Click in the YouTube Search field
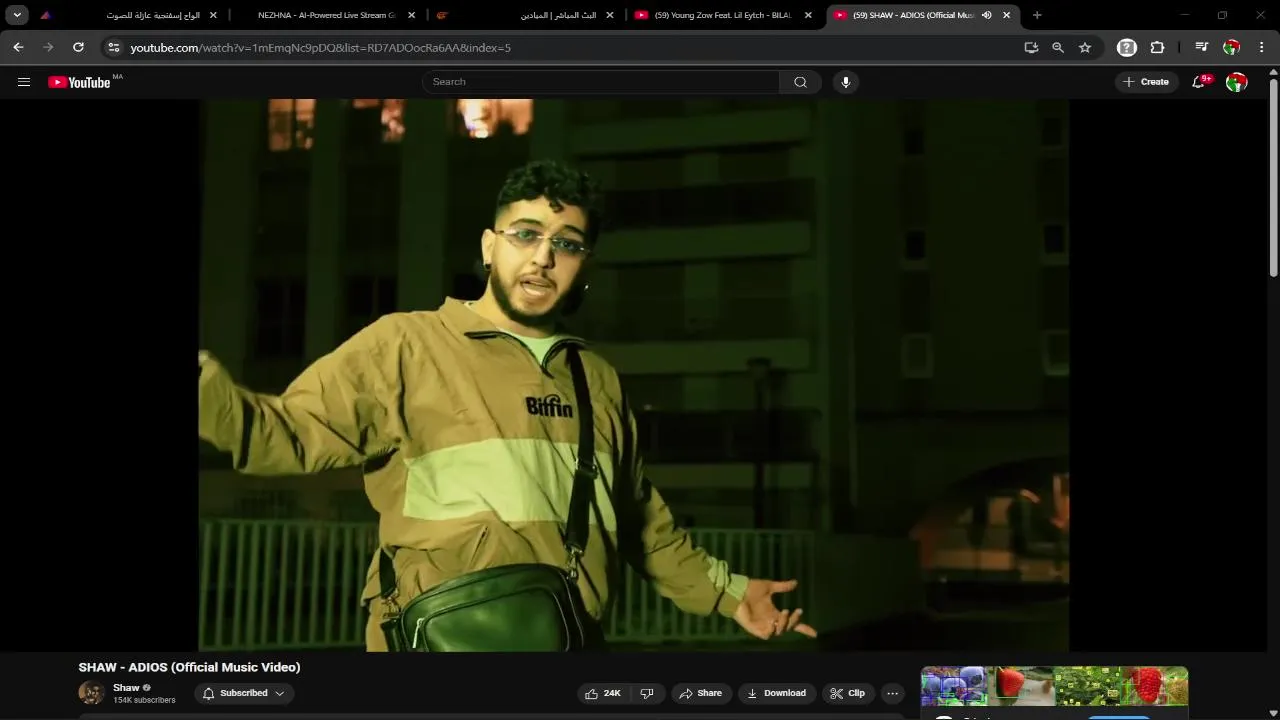 pos(601,82)
